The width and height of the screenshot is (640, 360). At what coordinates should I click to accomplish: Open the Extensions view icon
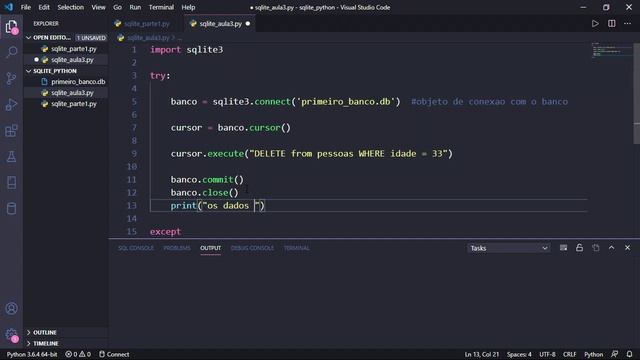tap(11, 131)
